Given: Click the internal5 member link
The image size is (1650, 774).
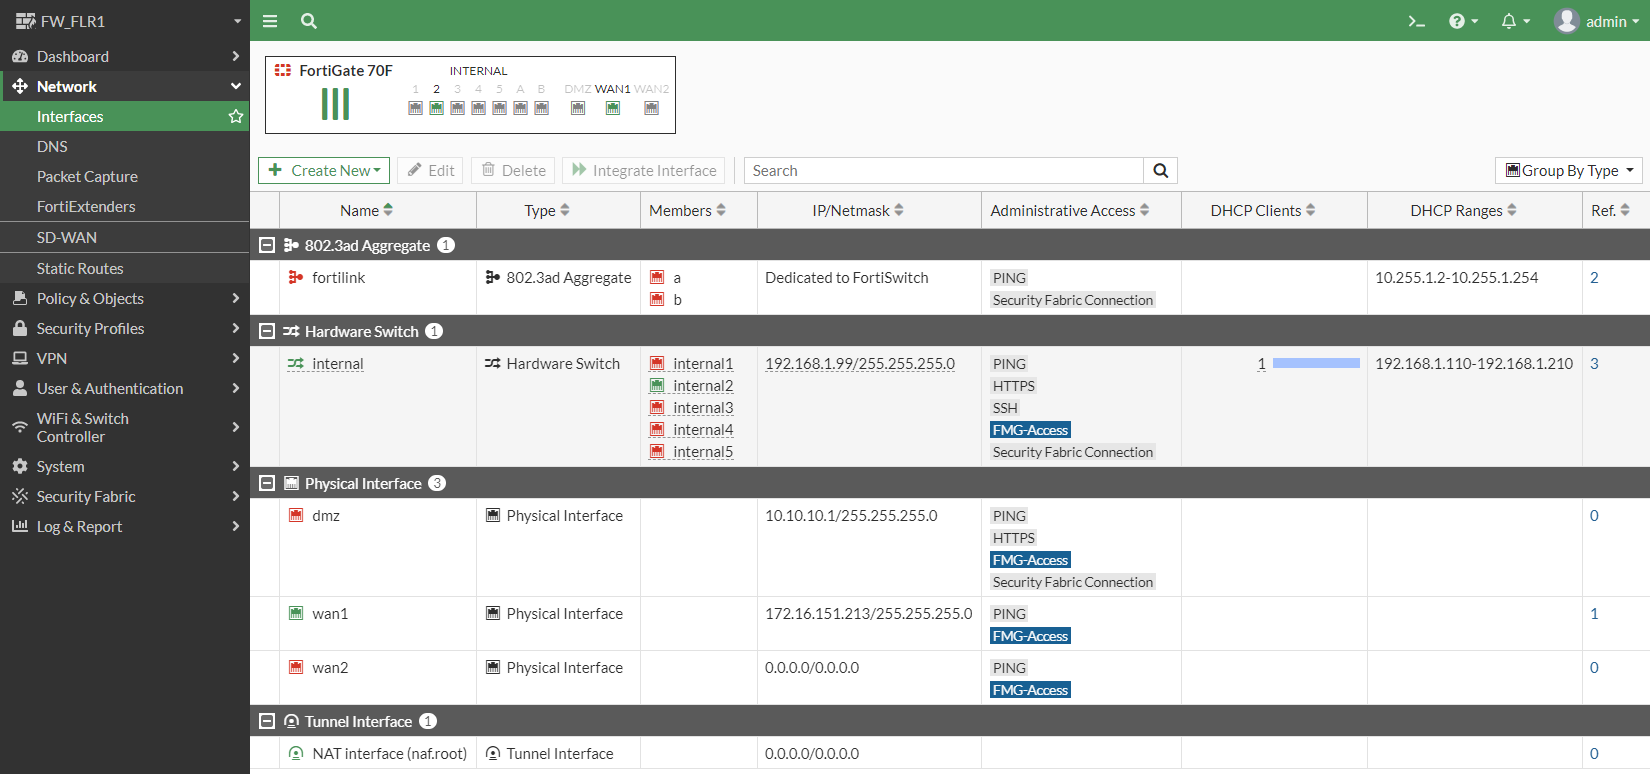Looking at the screenshot, I should pos(703,452).
